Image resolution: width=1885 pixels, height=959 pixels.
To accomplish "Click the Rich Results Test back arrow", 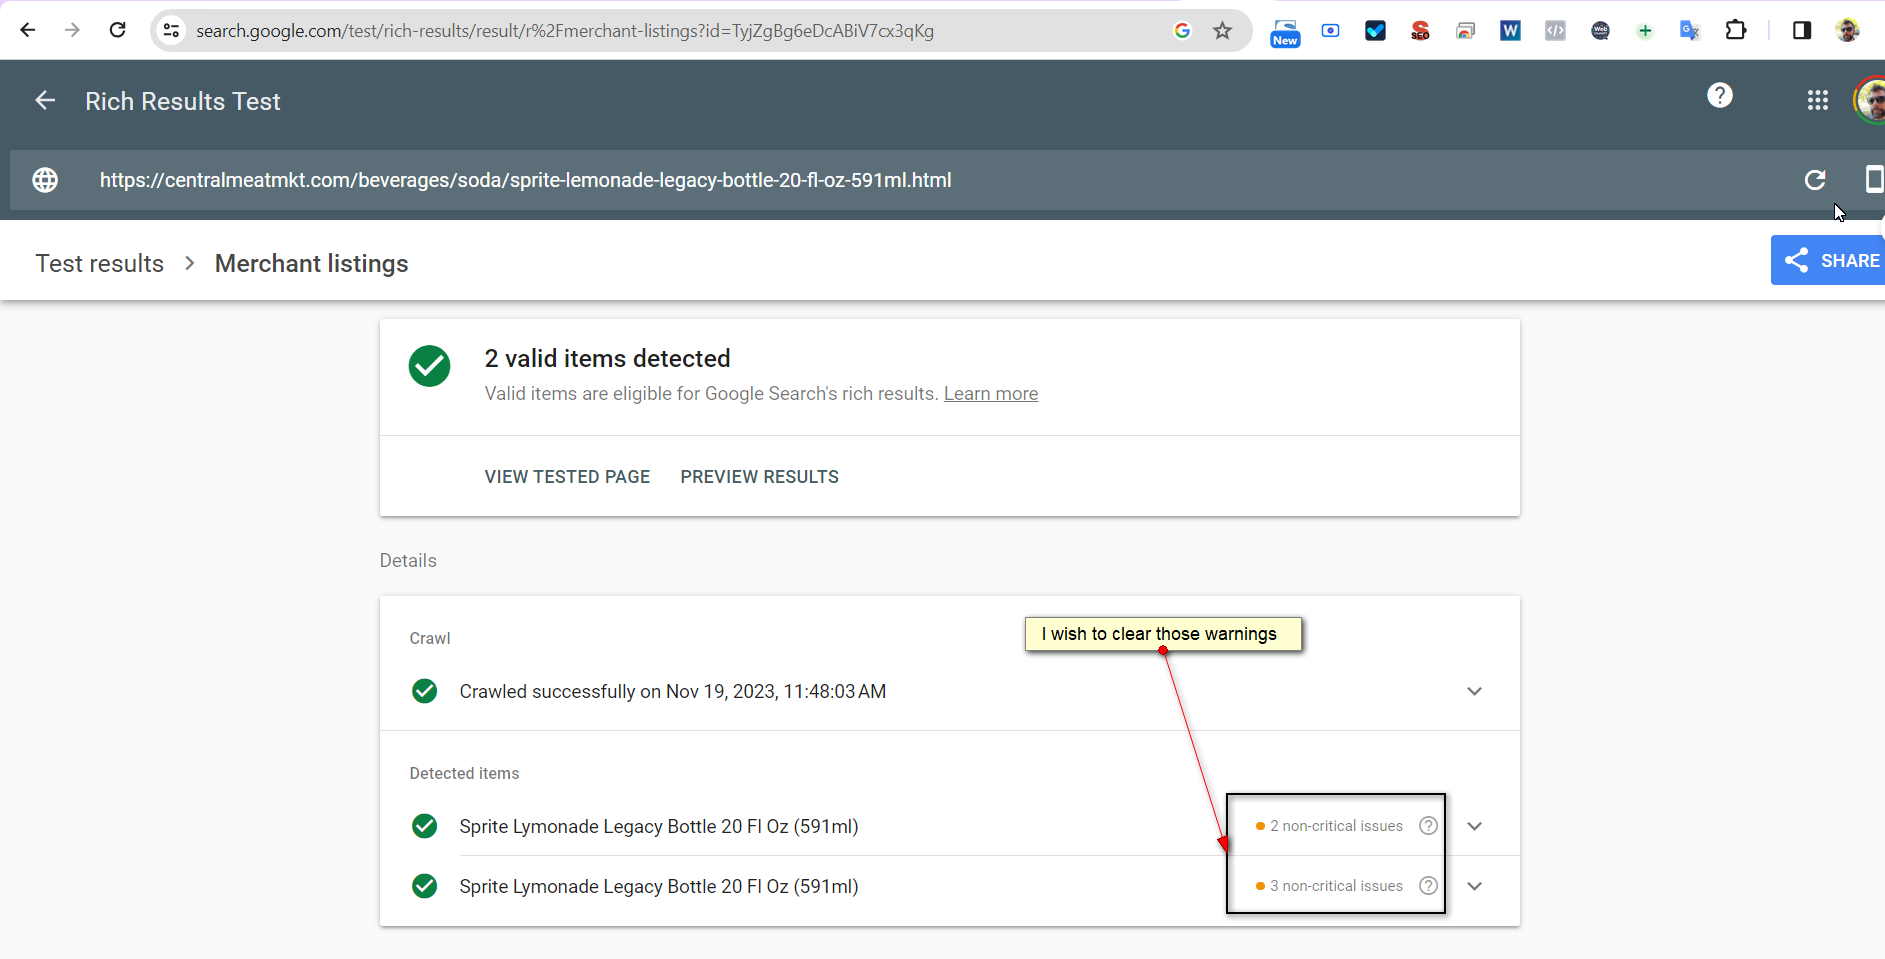I will (x=45, y=100).
